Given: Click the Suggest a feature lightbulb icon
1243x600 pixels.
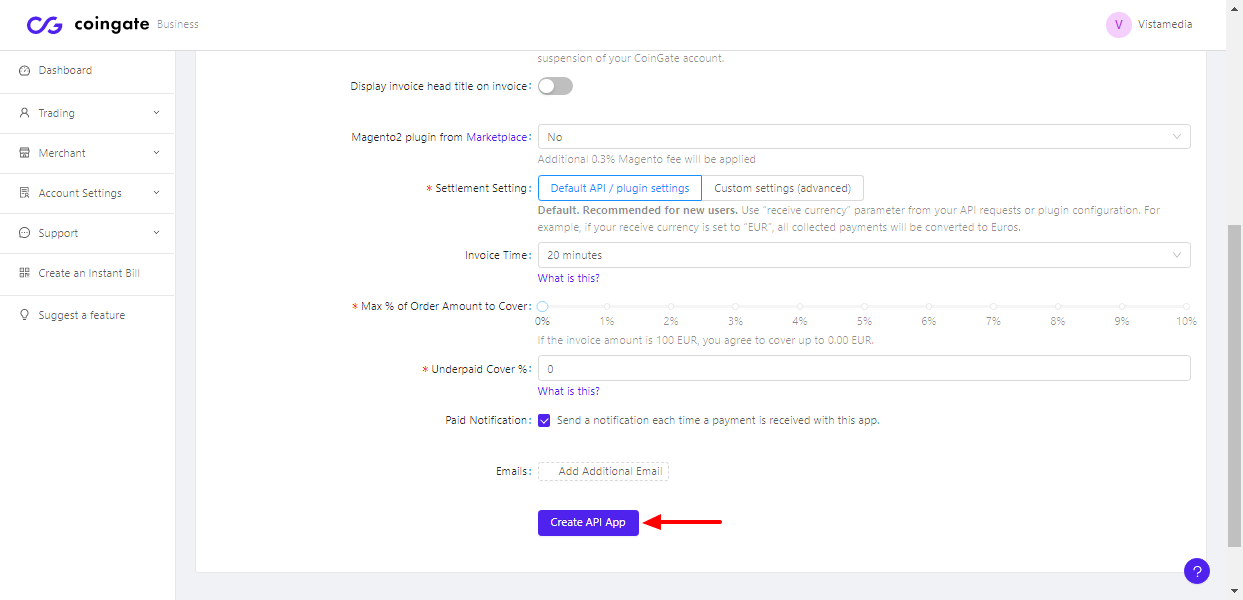Looking at the screenshot, I should [x=25, y=315].
